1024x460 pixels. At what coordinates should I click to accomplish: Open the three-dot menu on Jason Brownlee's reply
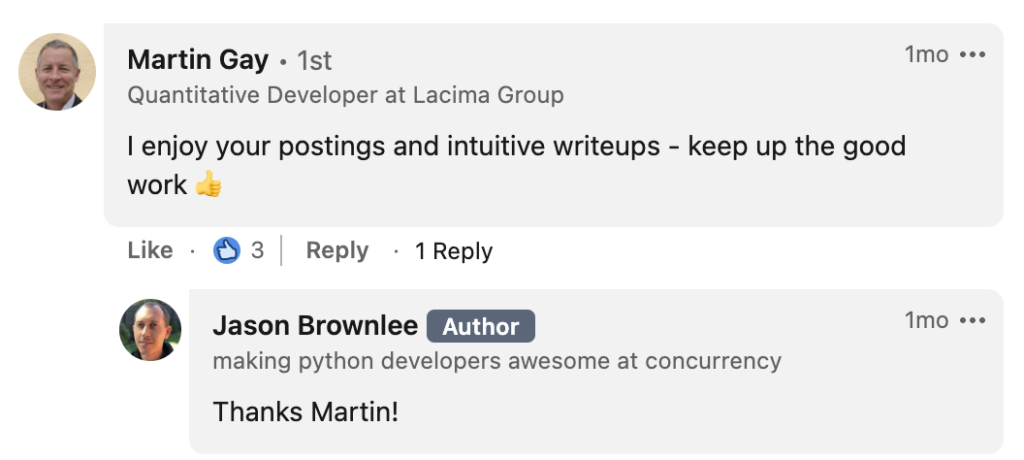[972, 321]
